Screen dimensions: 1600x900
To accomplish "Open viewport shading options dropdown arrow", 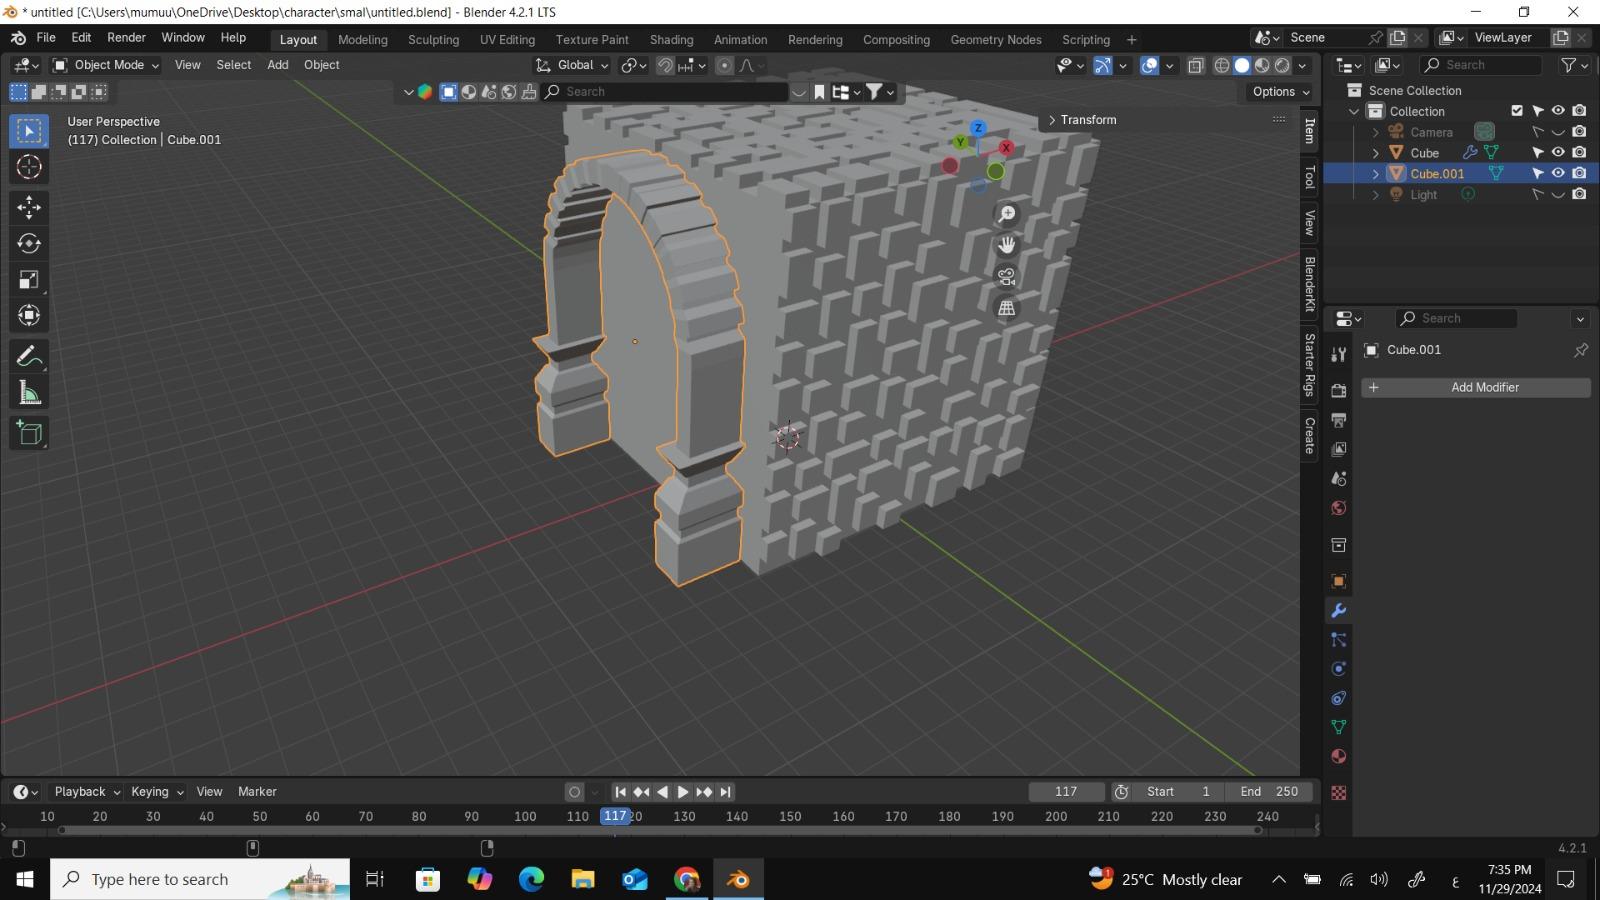I will pyautogui.click(x=1303, y=65).
